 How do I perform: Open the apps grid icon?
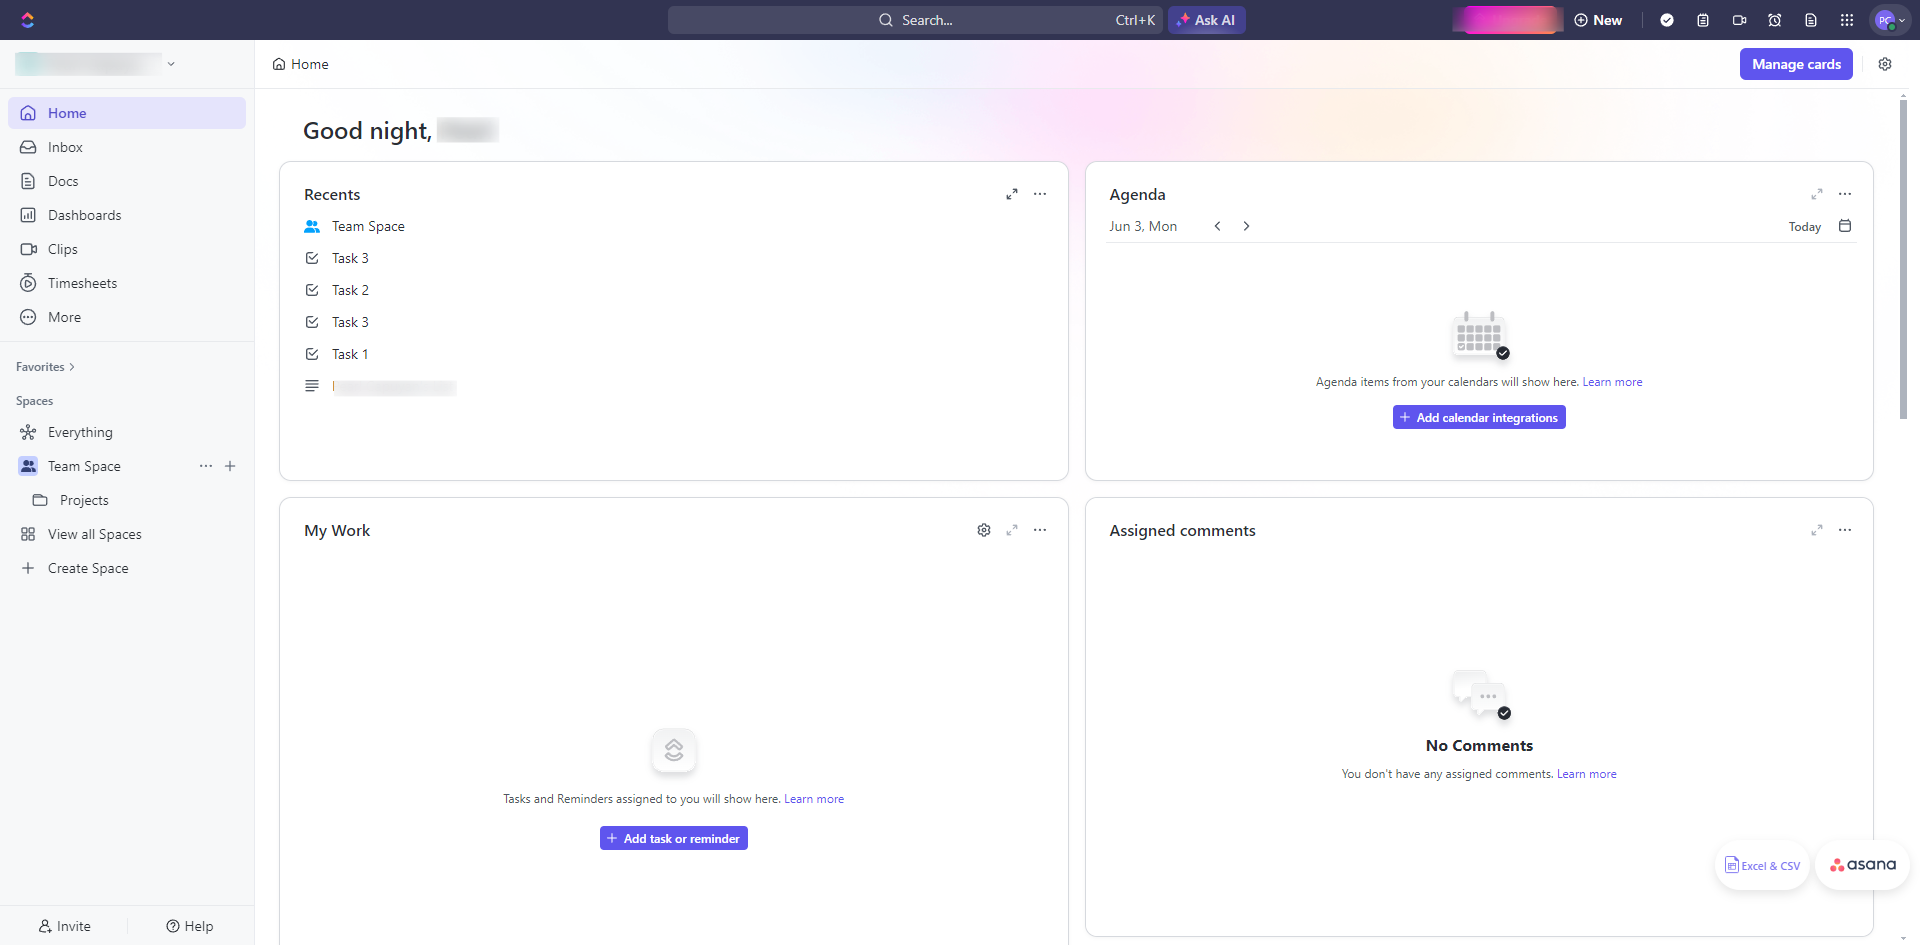coord(1847,20)
